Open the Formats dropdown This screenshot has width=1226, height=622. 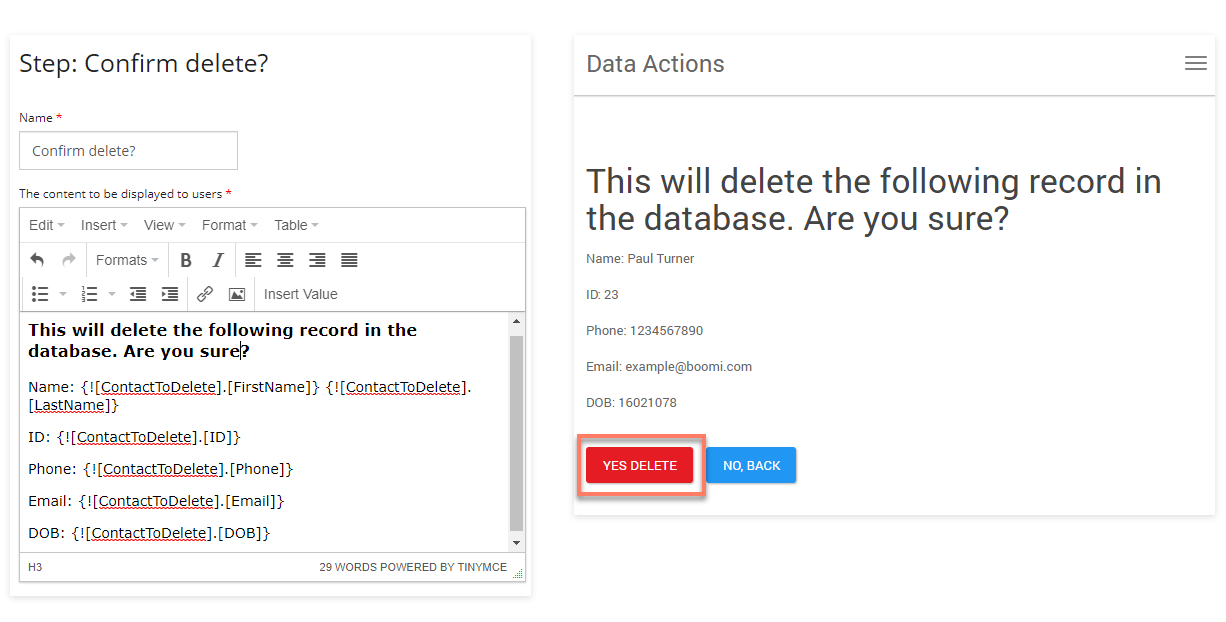click(x=127, y=260)
